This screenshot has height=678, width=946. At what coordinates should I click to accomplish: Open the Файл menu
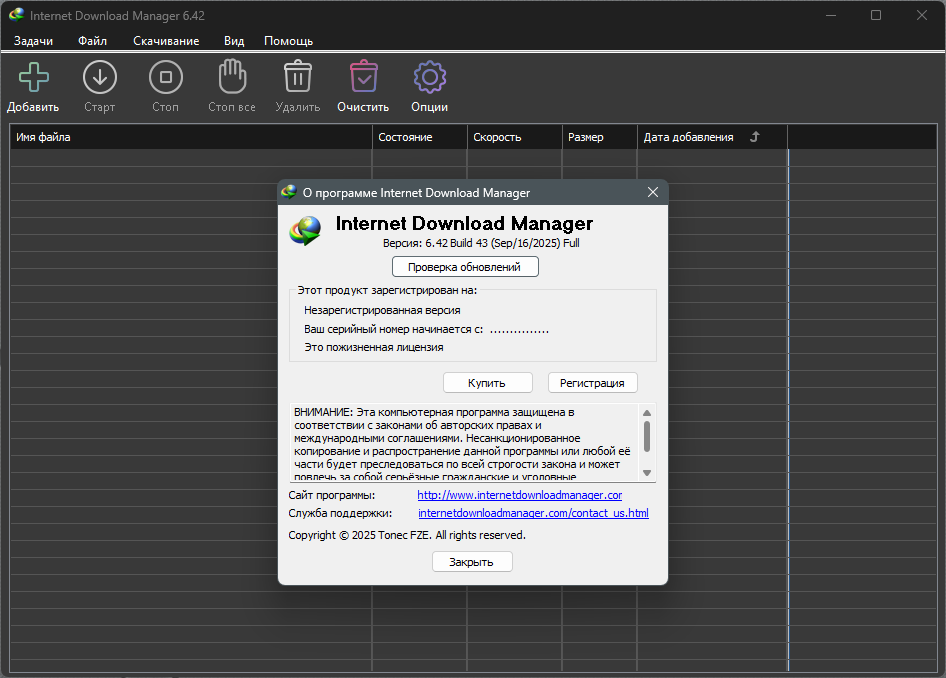[x=92, y=41]
